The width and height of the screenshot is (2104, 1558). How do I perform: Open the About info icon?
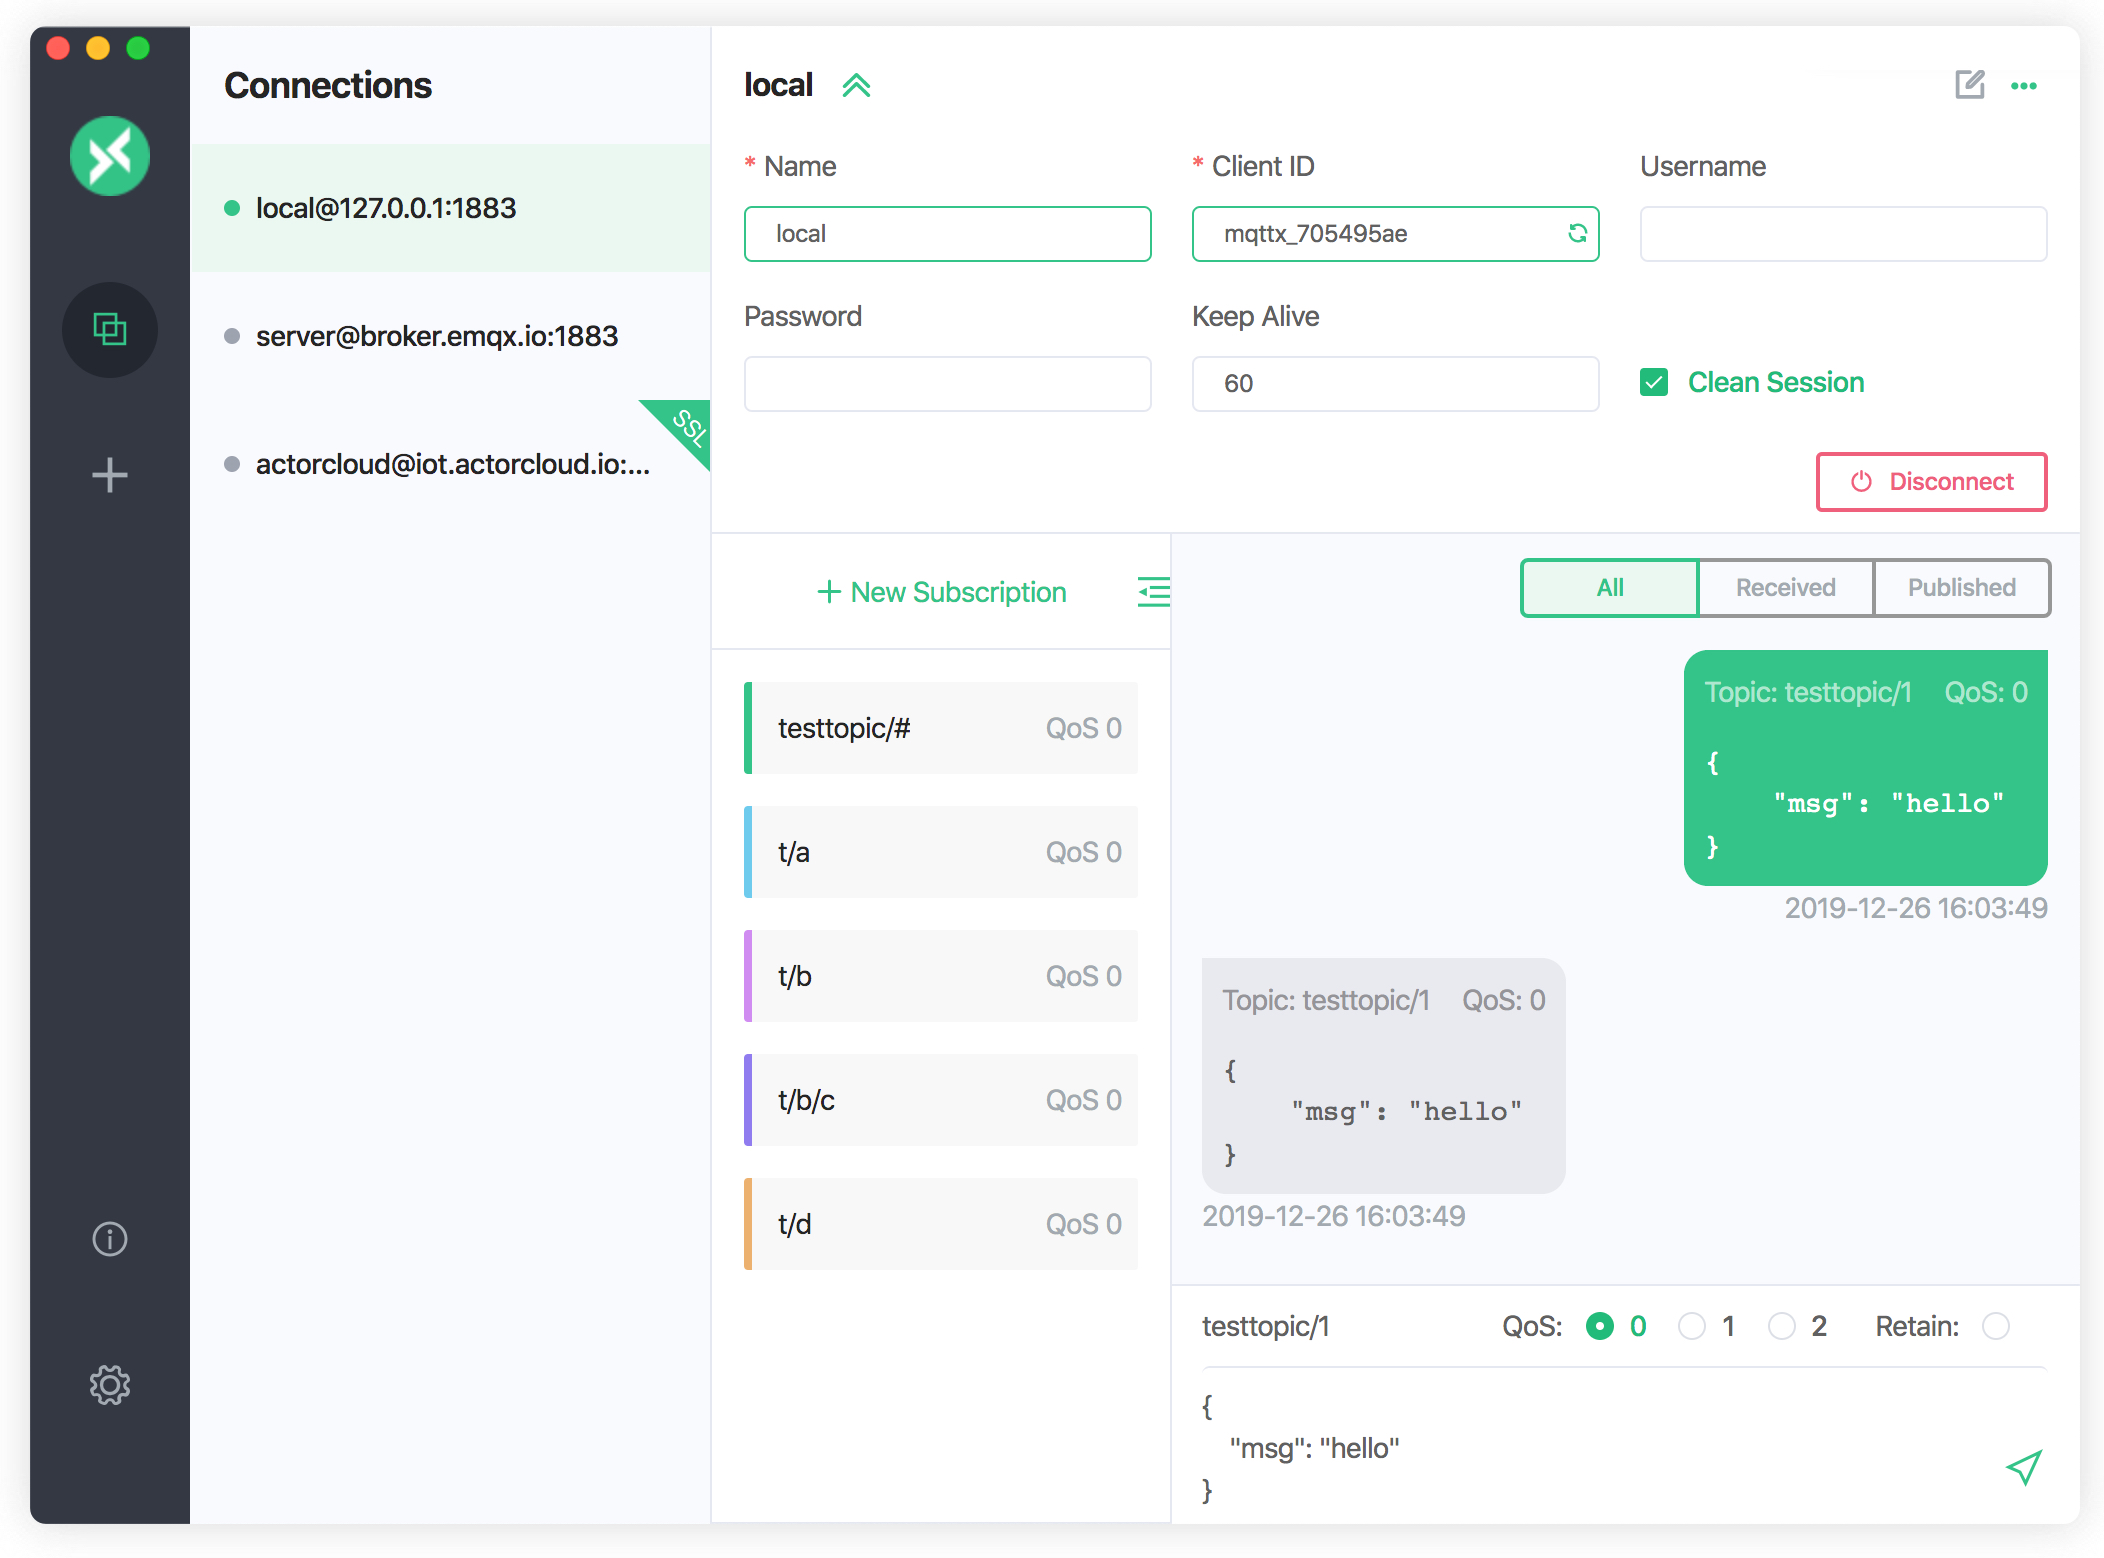110,1239
